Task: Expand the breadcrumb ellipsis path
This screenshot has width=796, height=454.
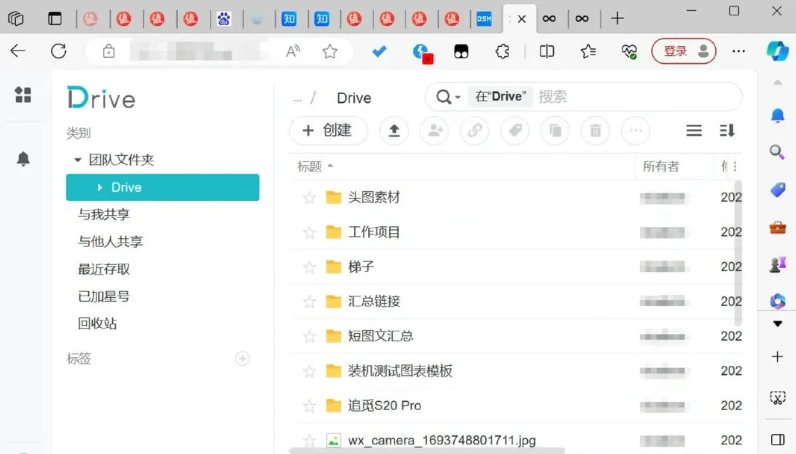Action: click(x=297, y=99)
